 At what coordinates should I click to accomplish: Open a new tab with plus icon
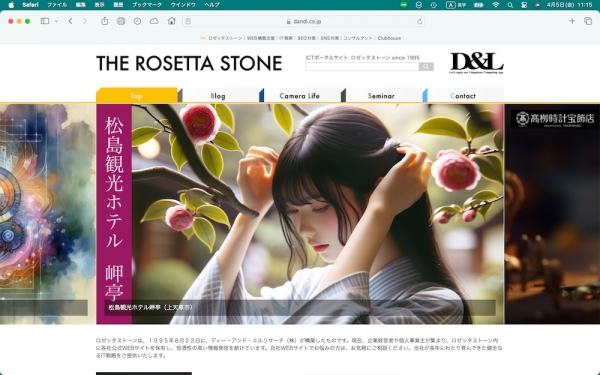coord(572,21)
